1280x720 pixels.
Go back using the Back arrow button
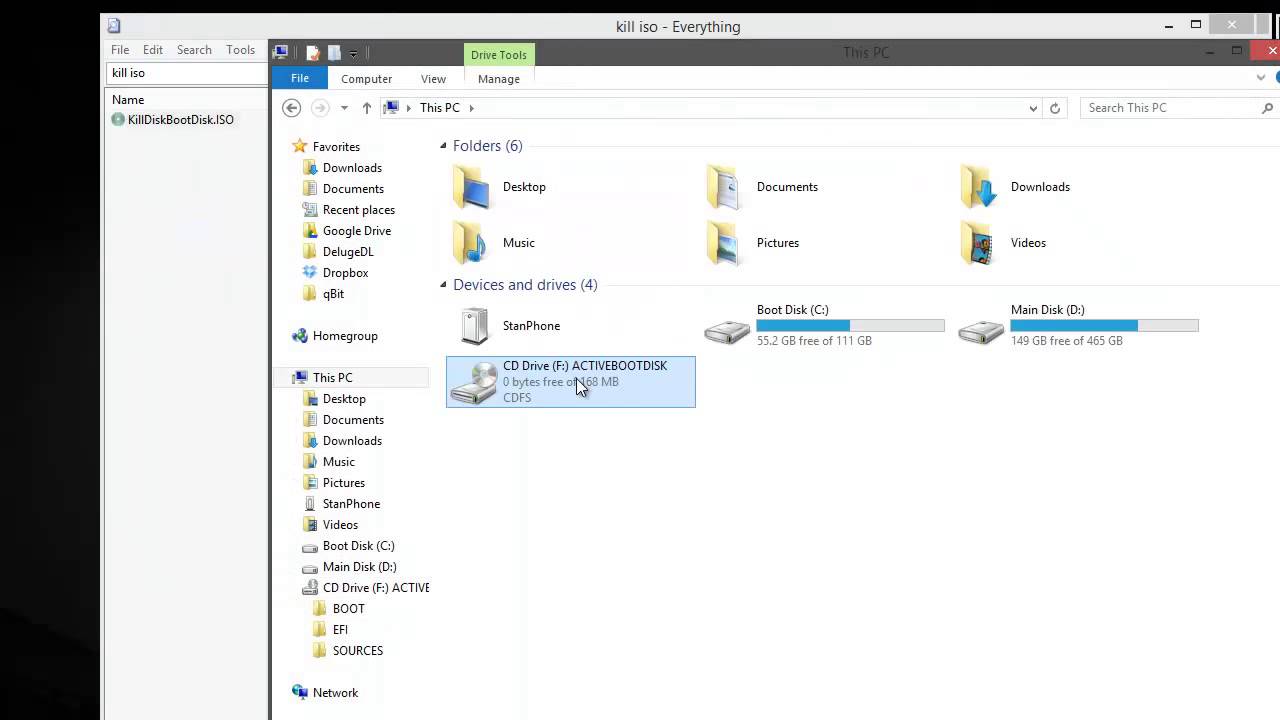(x=291, y=108)
